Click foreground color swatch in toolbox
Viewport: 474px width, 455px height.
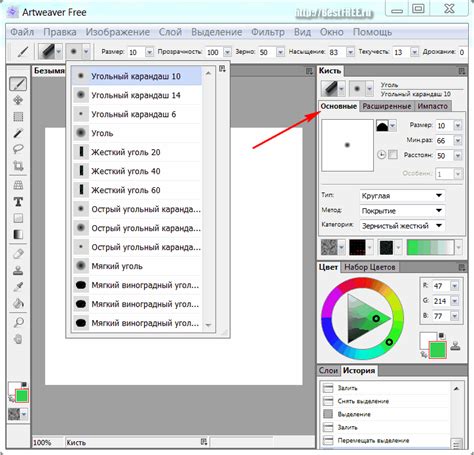22,396
